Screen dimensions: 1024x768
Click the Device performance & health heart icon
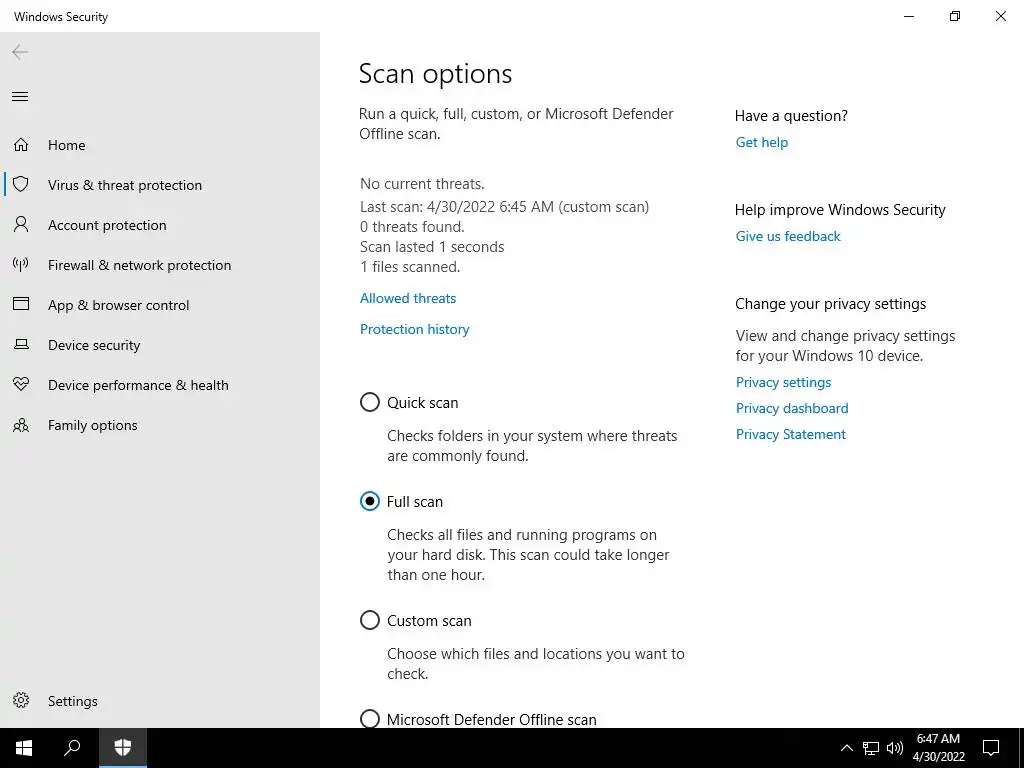tap(21, 384)
